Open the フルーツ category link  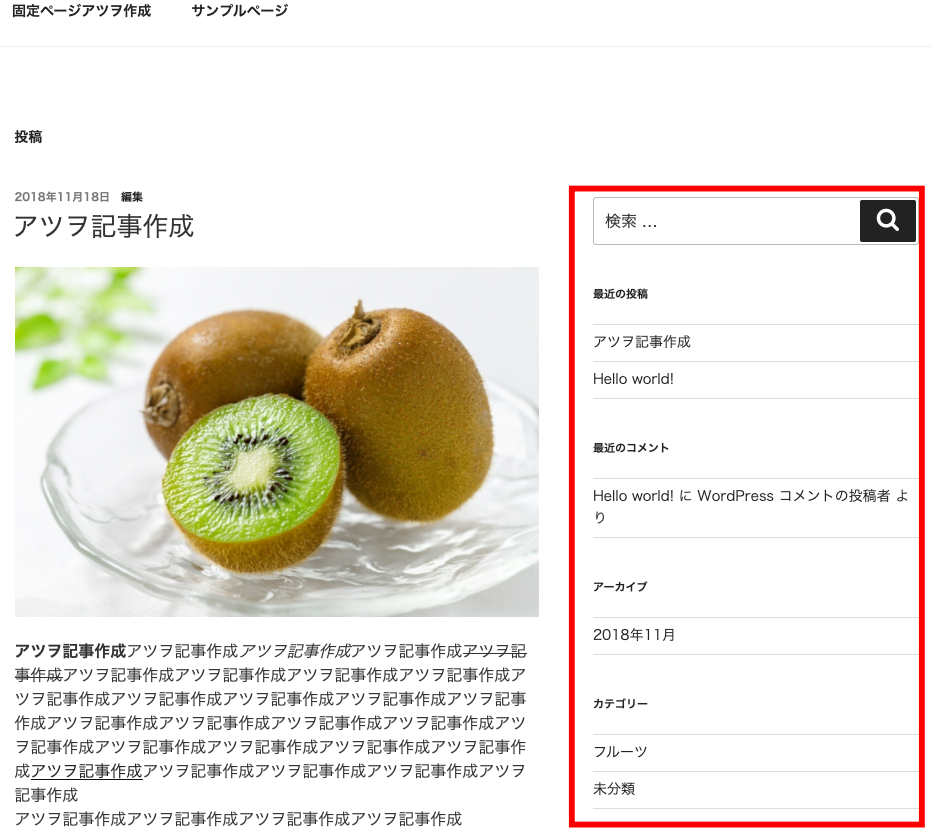(620, 752)
